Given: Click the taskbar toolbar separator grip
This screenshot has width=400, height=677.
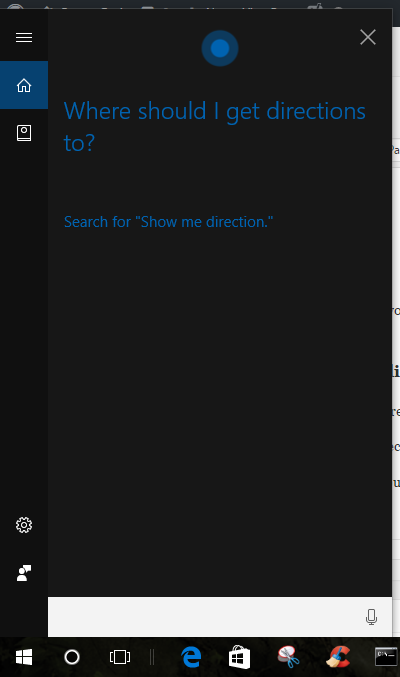Looking at the screenshot, I should [x=152, y=657].
